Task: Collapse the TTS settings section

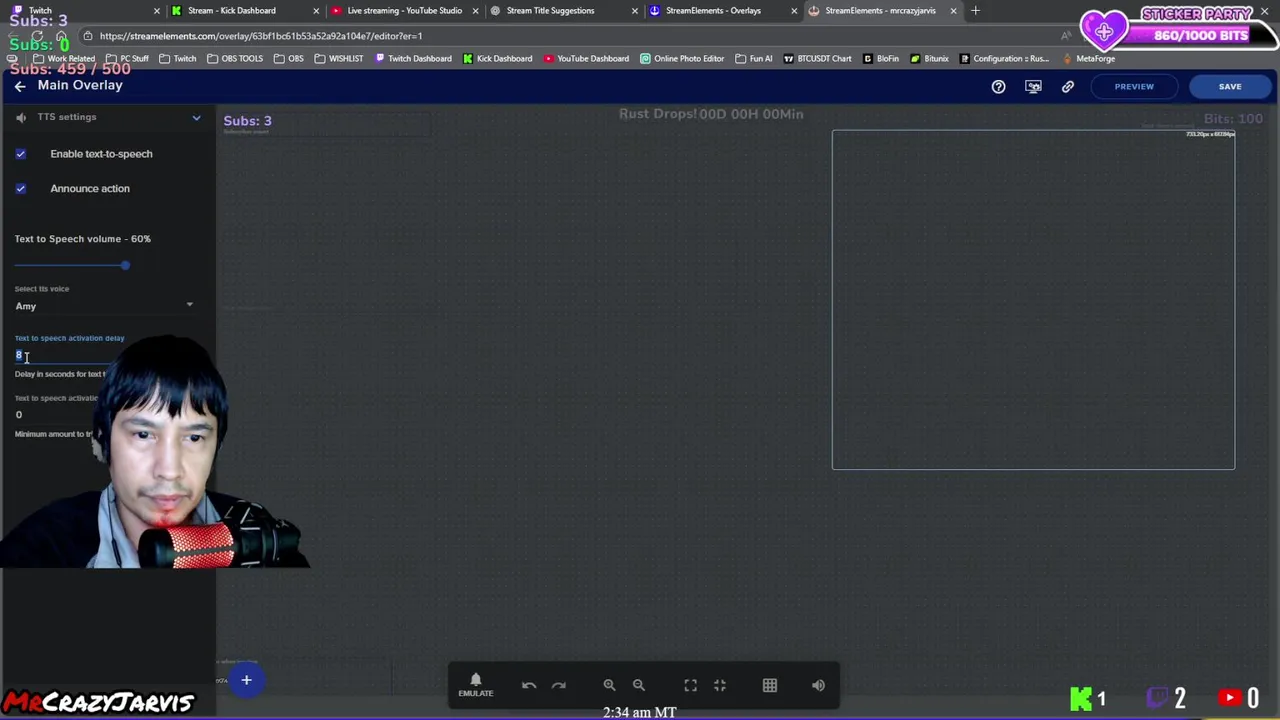Action: click(x=196, y=117)
